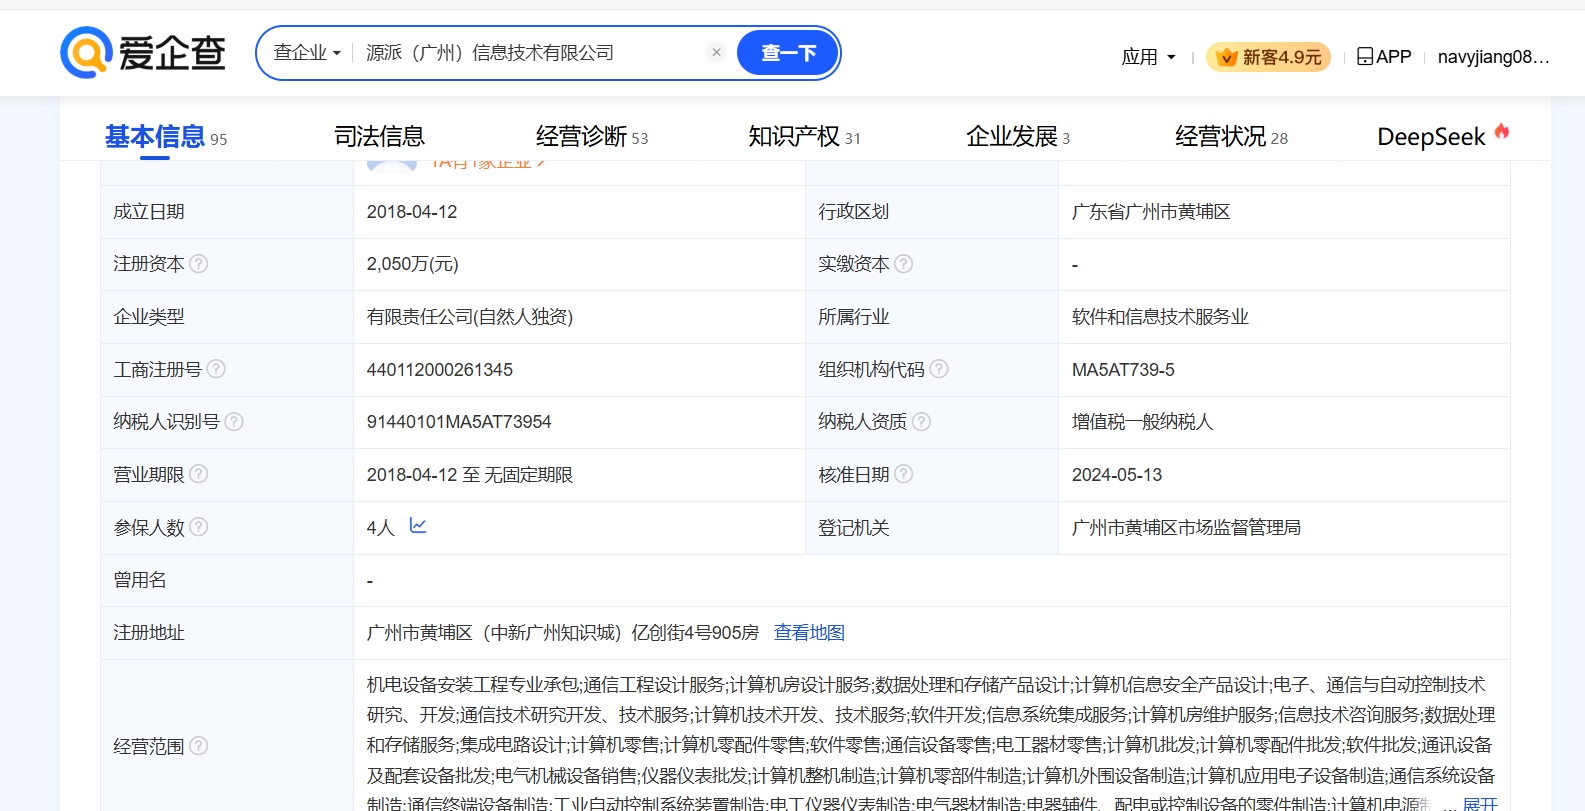This screenshot has height=811, width=1585.
Task: Open the 查企业 search type dropdown
Action: point(307,52)
